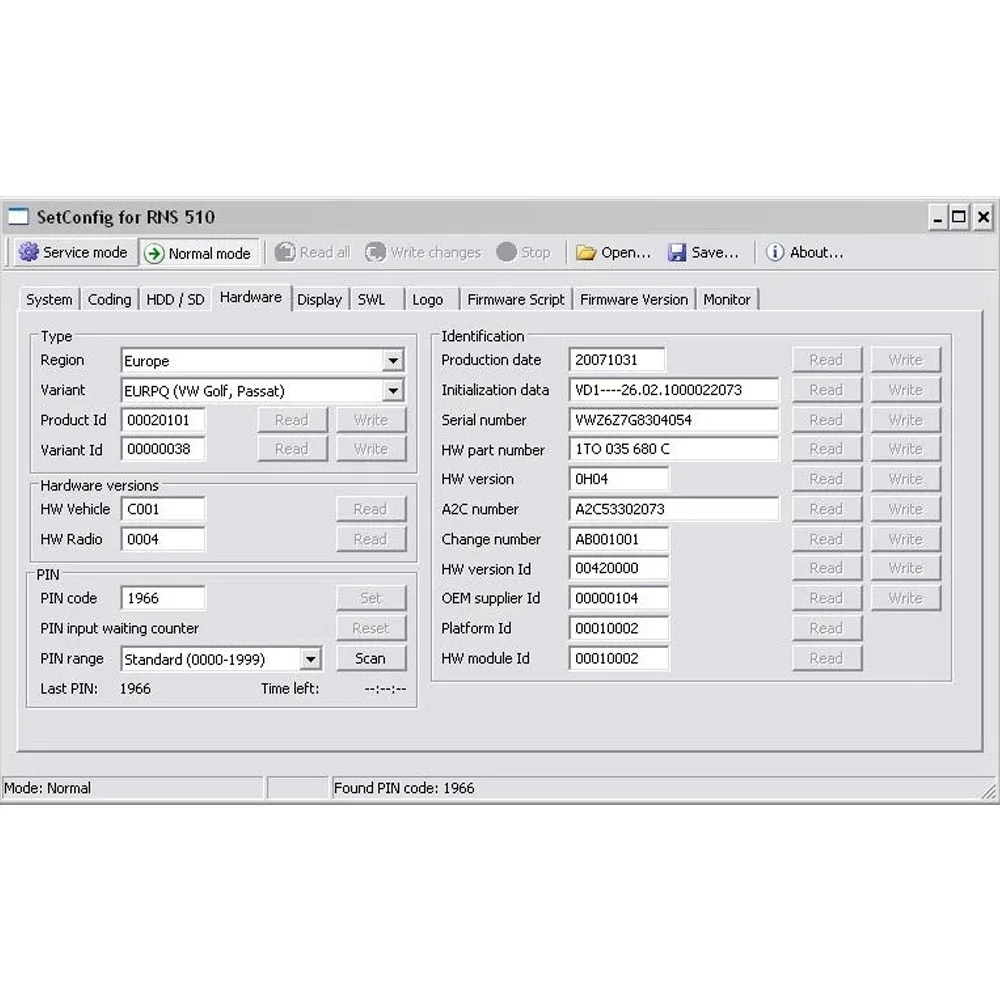This screenshot has height=1000, width=1000.
Task: Click the Production date field
Action: [617, 360]
